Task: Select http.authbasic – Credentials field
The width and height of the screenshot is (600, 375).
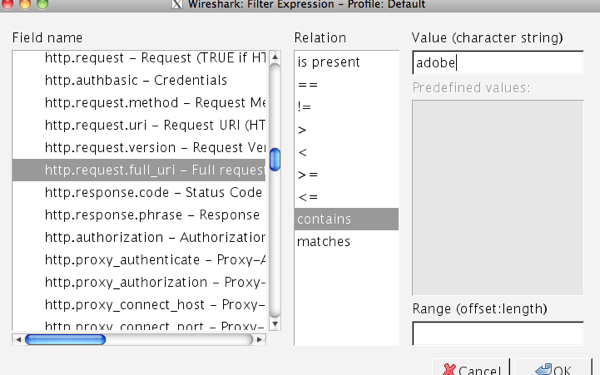Action: [139, 80]
